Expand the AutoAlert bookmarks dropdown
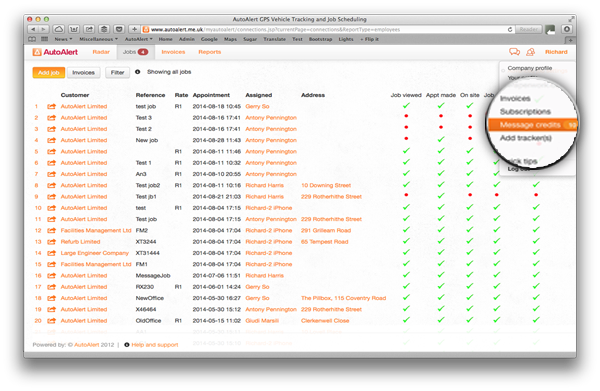This screenshot has width=600, height=391. pyautogui.click(x=139, y=39)
